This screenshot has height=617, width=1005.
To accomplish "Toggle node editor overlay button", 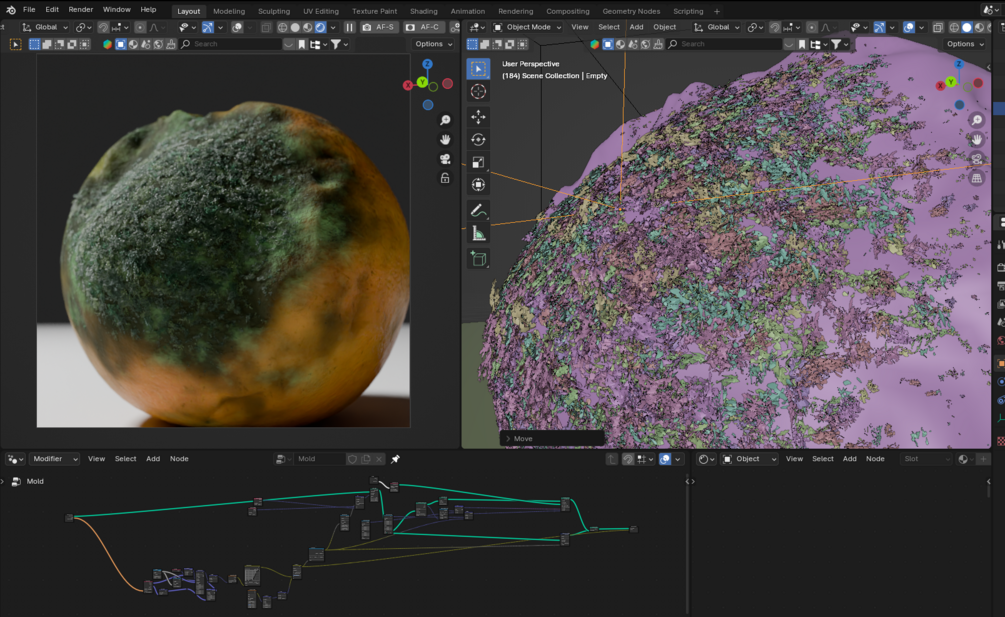I will [665, 459].
